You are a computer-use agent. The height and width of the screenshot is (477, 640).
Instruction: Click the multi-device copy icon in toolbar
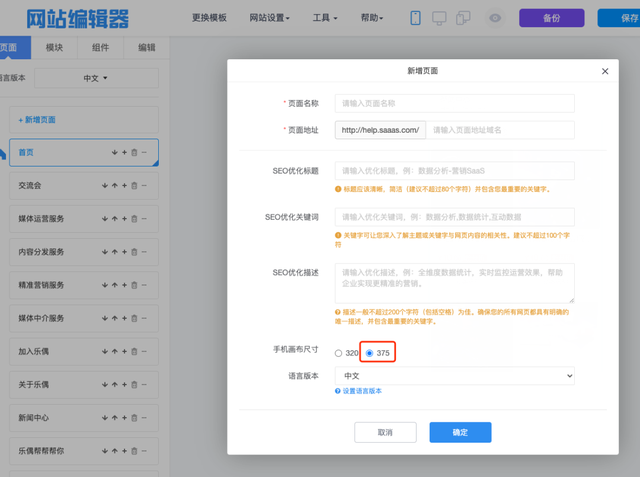pyautogui.click(x=463, y=18)
